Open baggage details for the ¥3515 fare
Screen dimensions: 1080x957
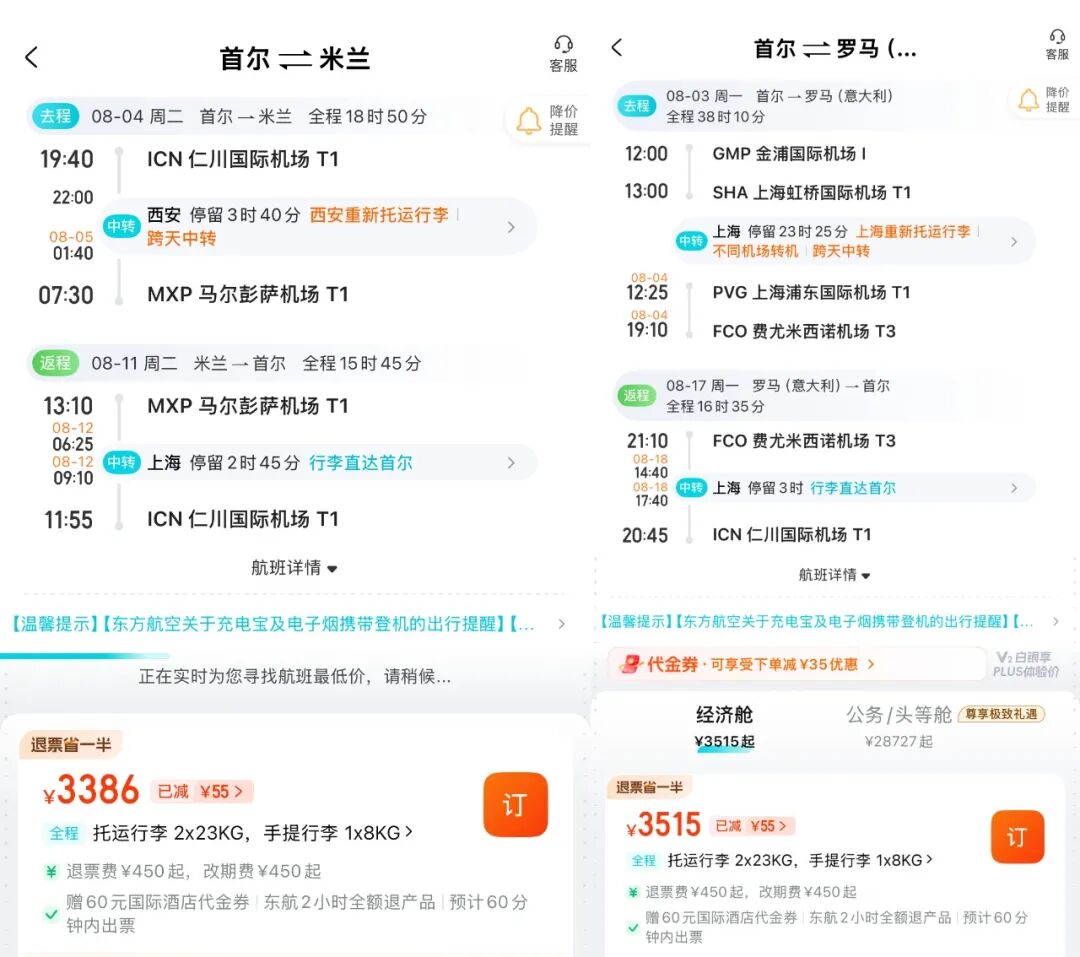800,860
